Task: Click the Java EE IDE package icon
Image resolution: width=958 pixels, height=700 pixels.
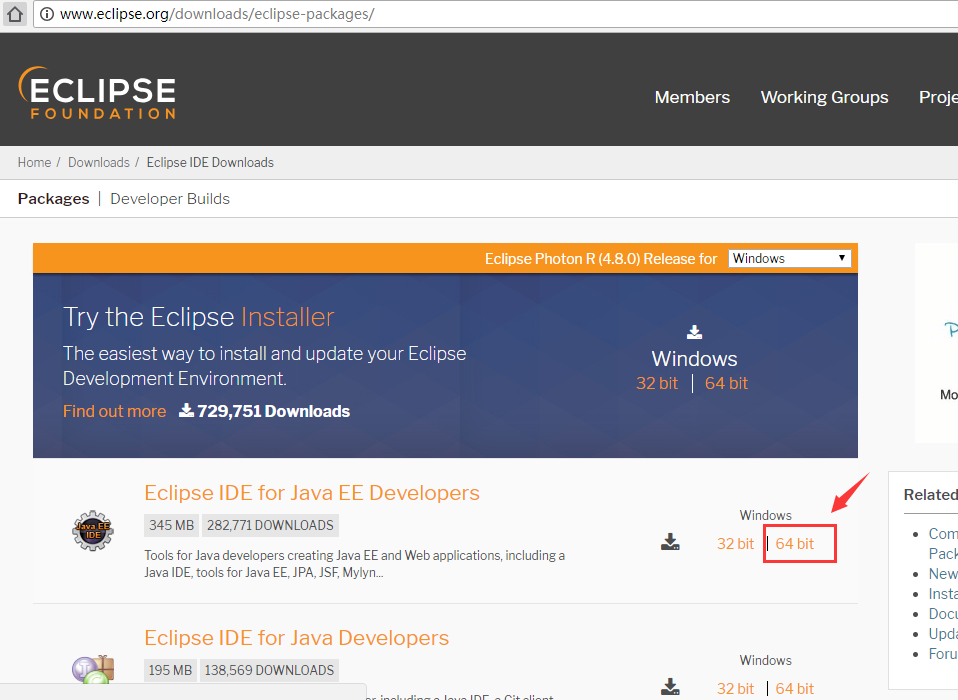Action: [93, 531]
